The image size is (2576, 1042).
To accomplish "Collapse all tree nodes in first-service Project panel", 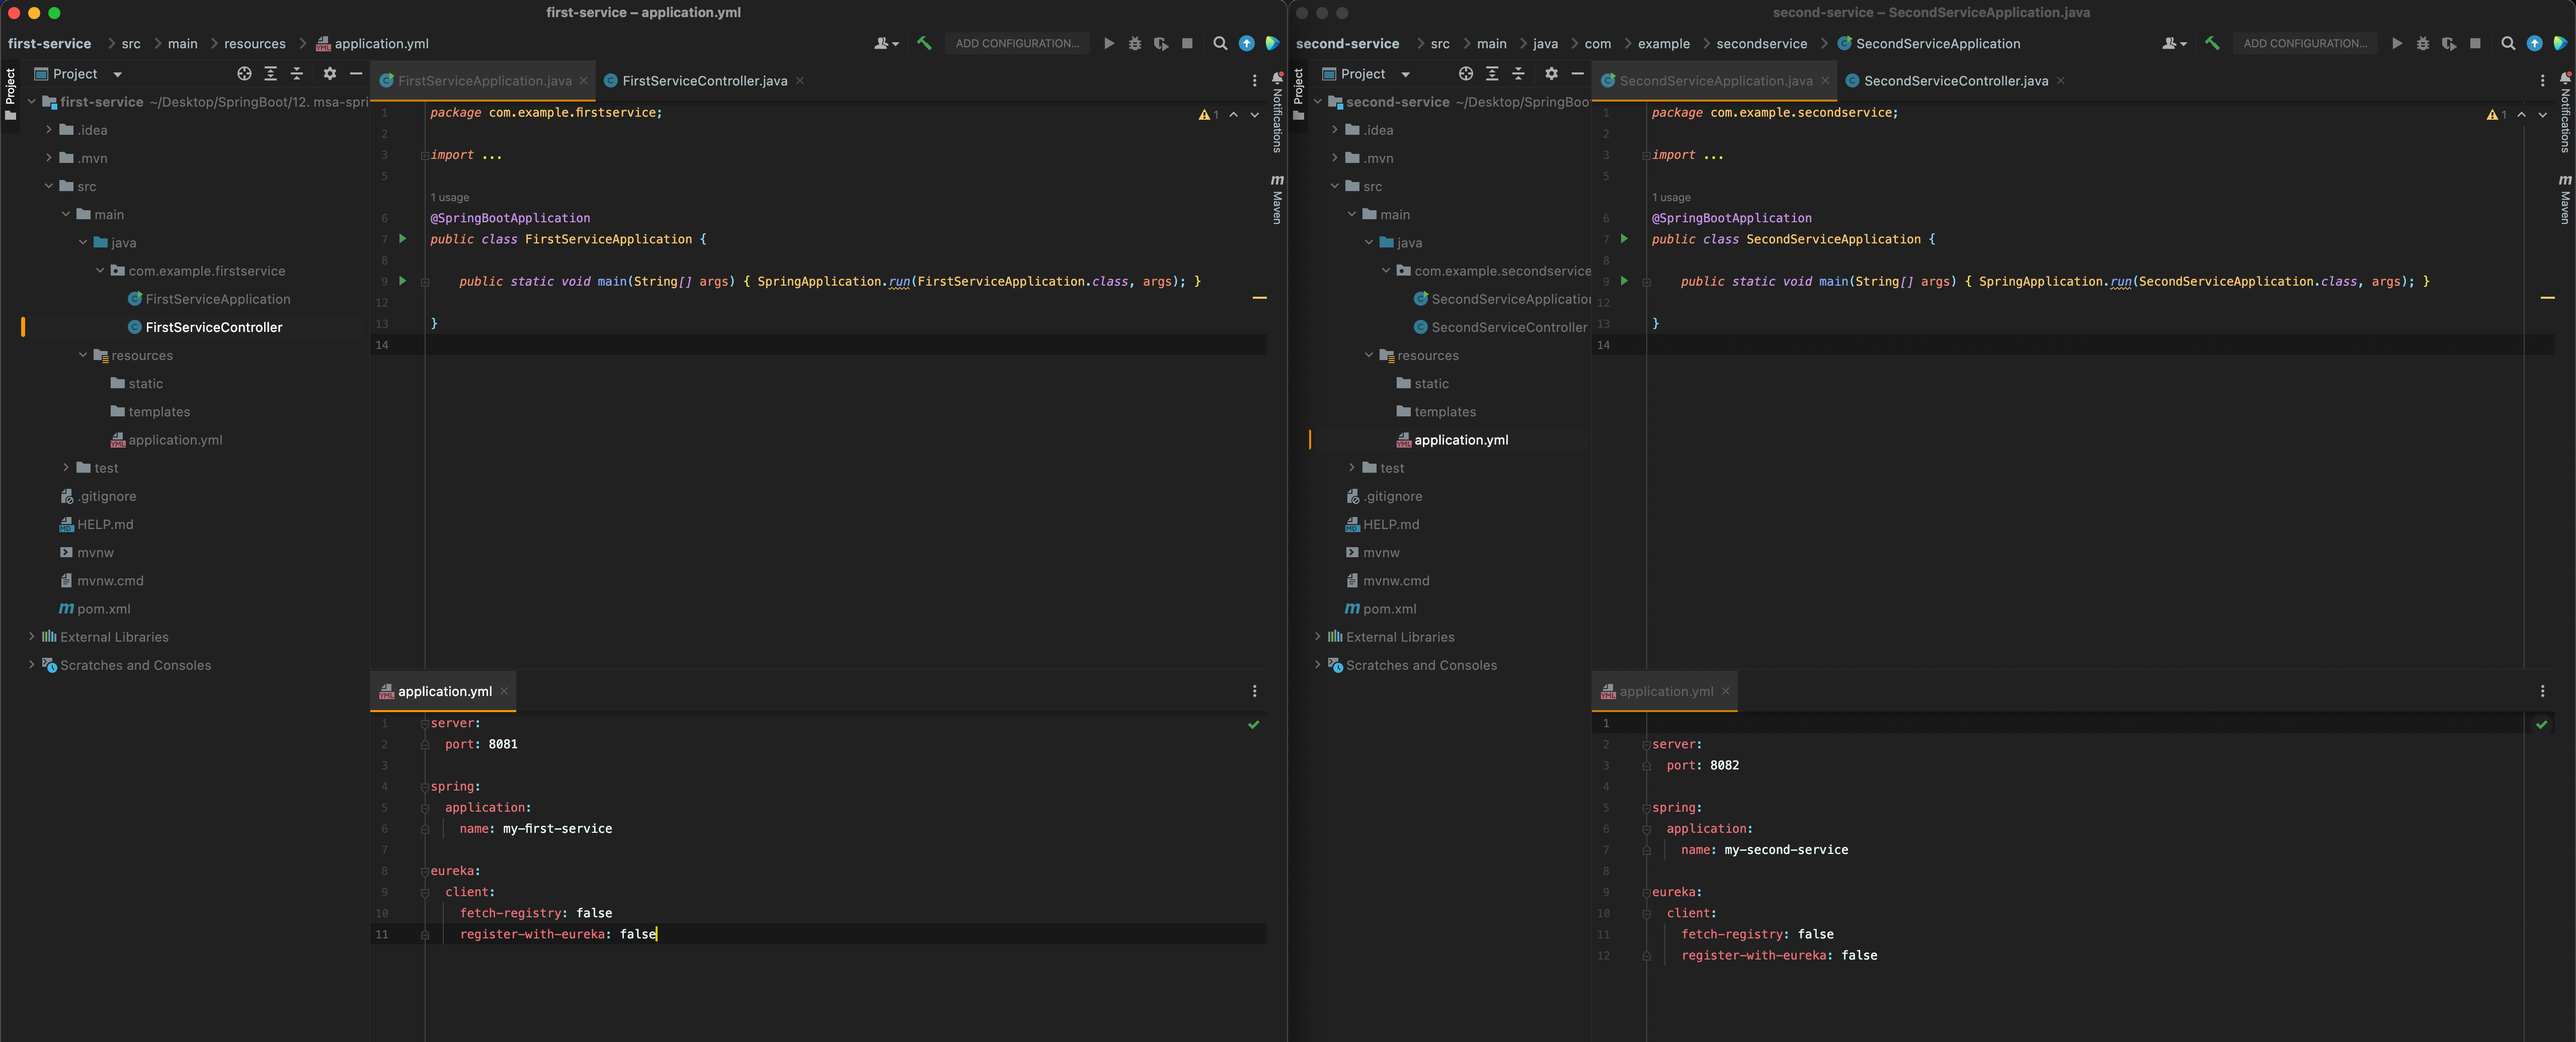I will (296, 73).
